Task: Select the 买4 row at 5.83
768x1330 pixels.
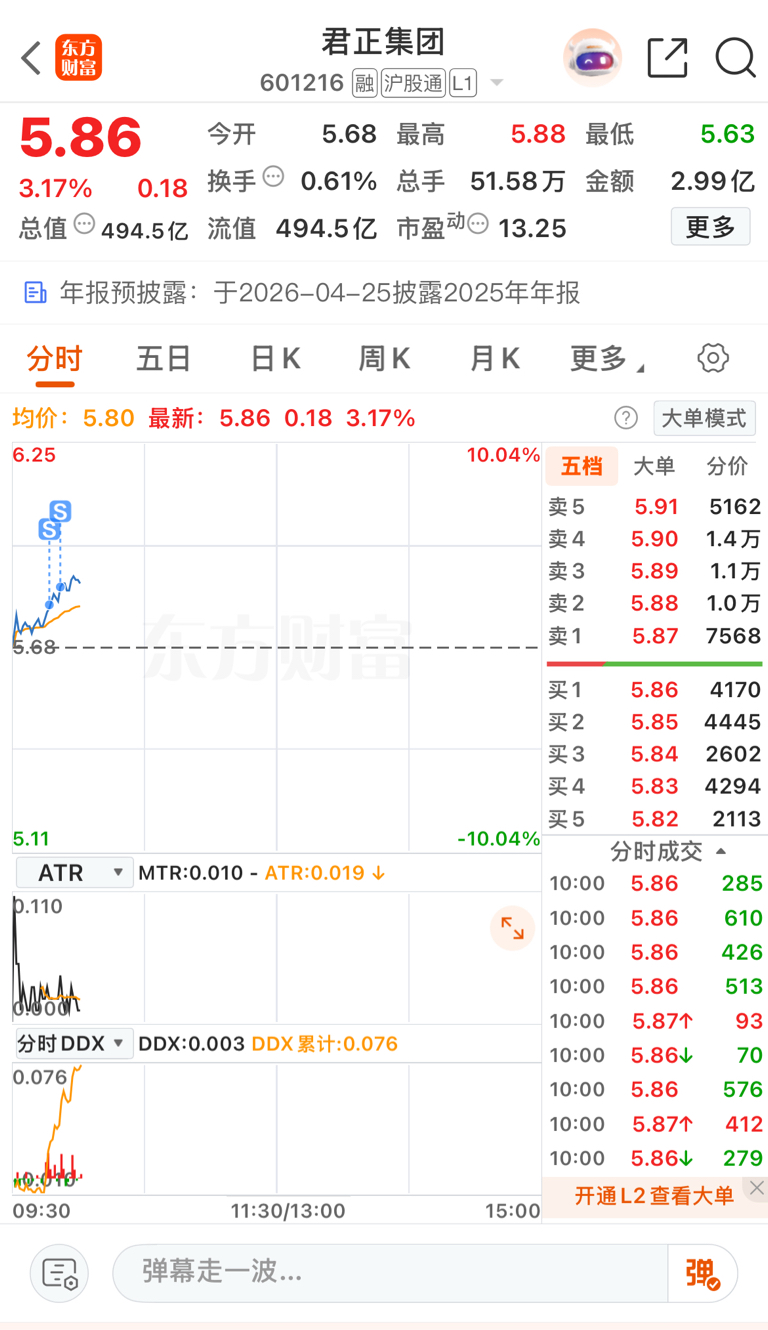Action: [x=654, y=785]
